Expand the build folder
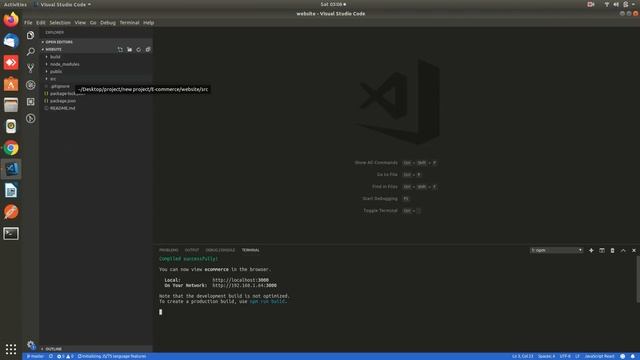This screenshot has height=360, width=640. pyautogui.click(x=55, y=57)
